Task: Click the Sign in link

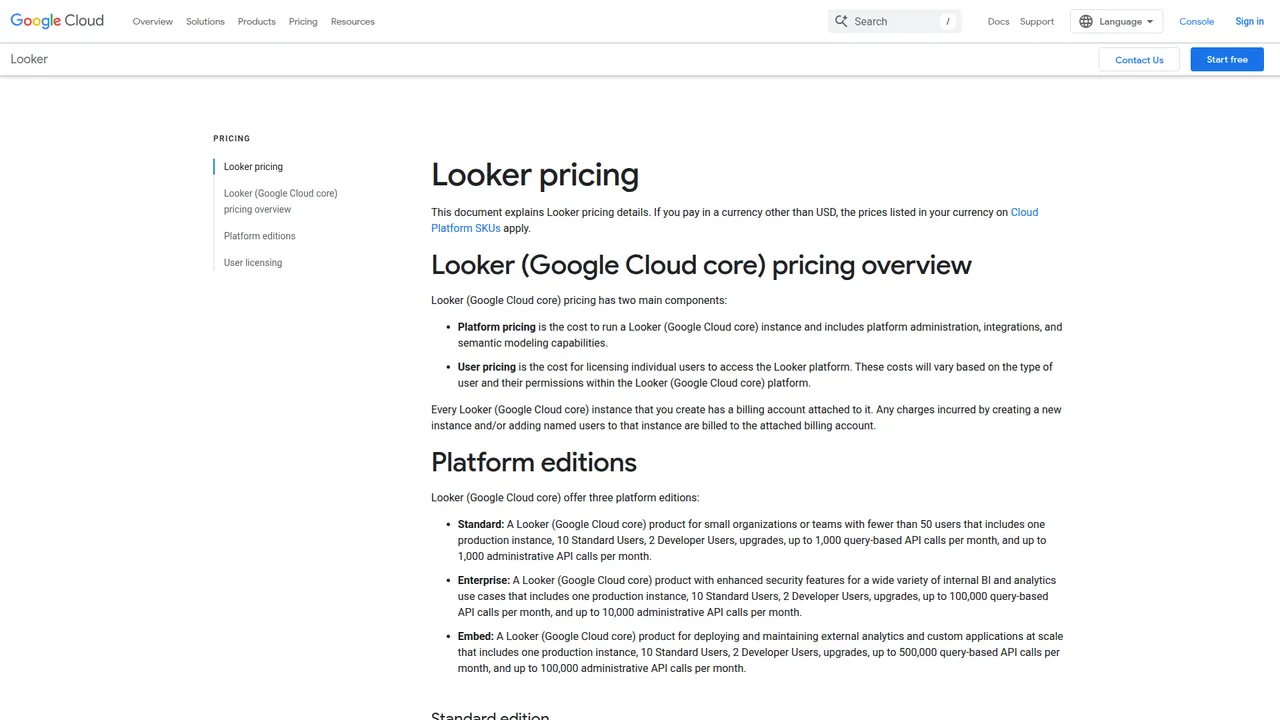Action: (1249, 21)
